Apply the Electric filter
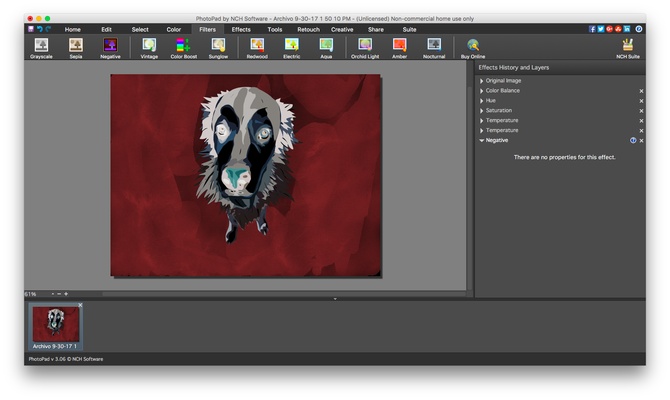This screenshot has height=400, width=670. [x=291, y=48]
